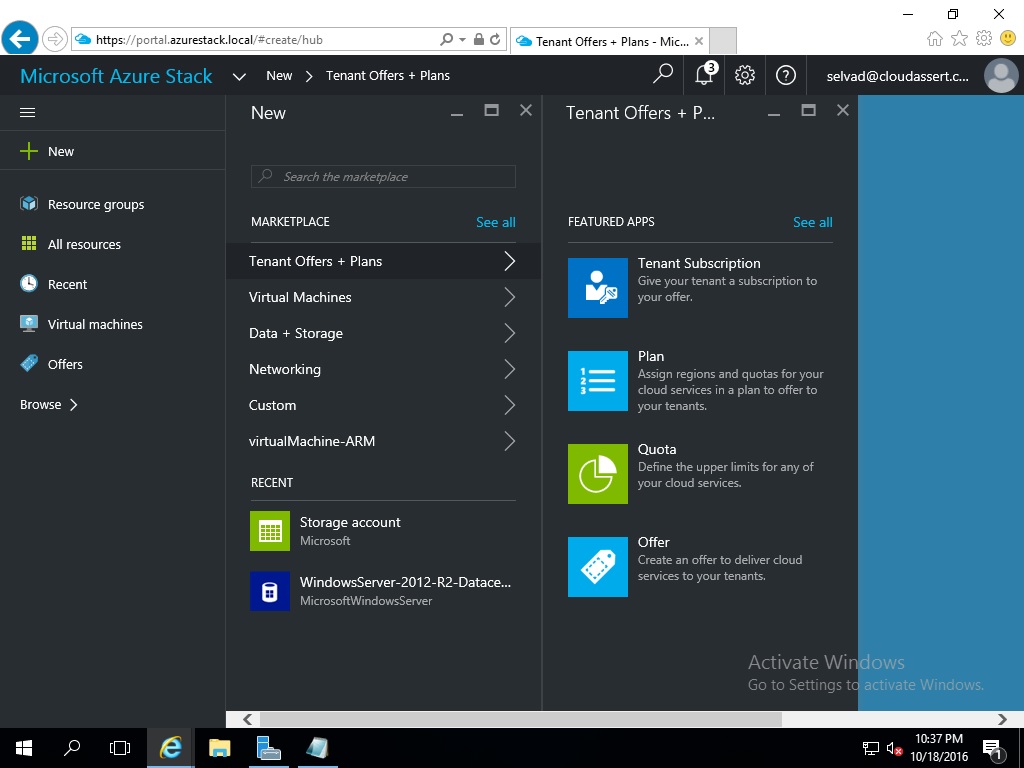Expand Networking marketplace category
1024x768 pixels.
click(x=383, y=369)
